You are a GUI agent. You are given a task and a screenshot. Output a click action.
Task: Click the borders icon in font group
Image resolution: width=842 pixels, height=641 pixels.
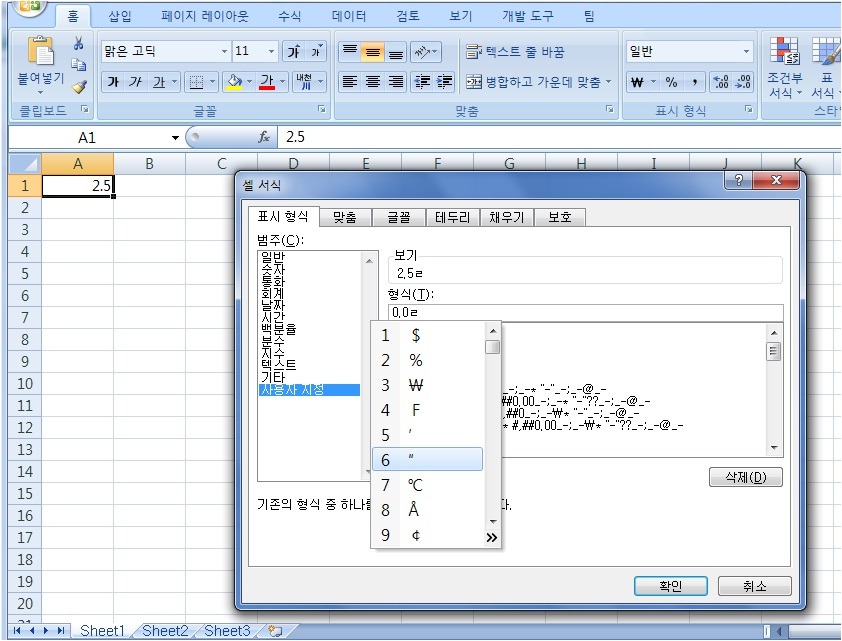pyautogui.click(x=197, y=82)
